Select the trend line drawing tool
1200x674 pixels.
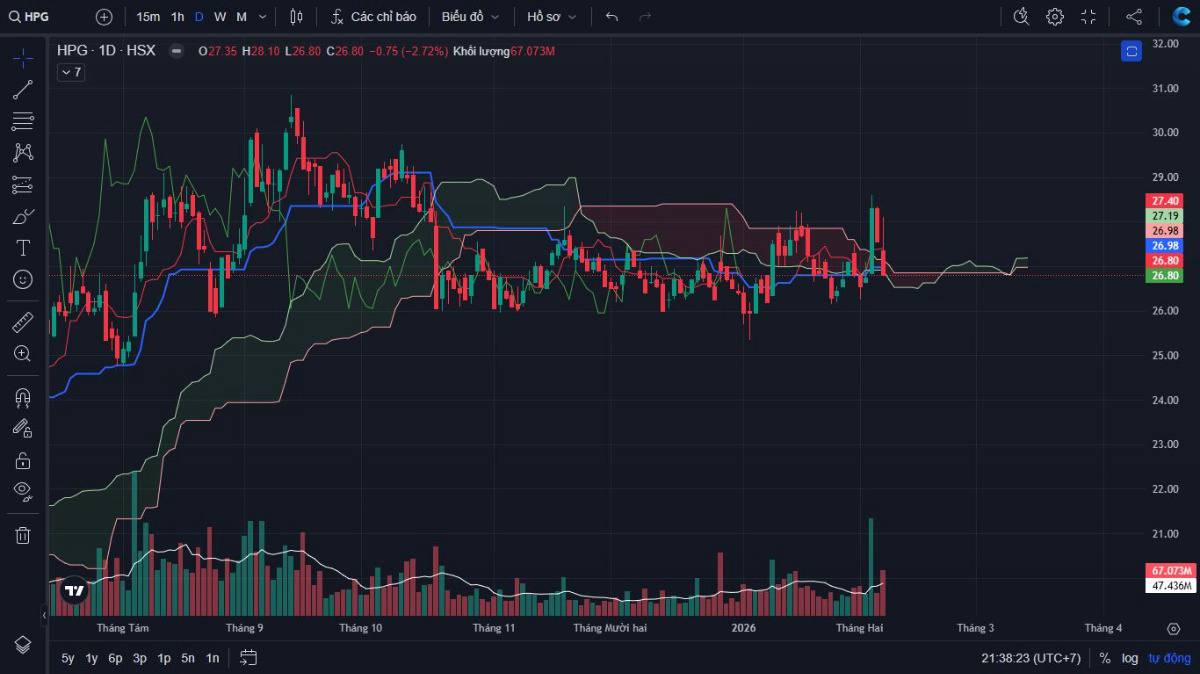coord(22,90)
